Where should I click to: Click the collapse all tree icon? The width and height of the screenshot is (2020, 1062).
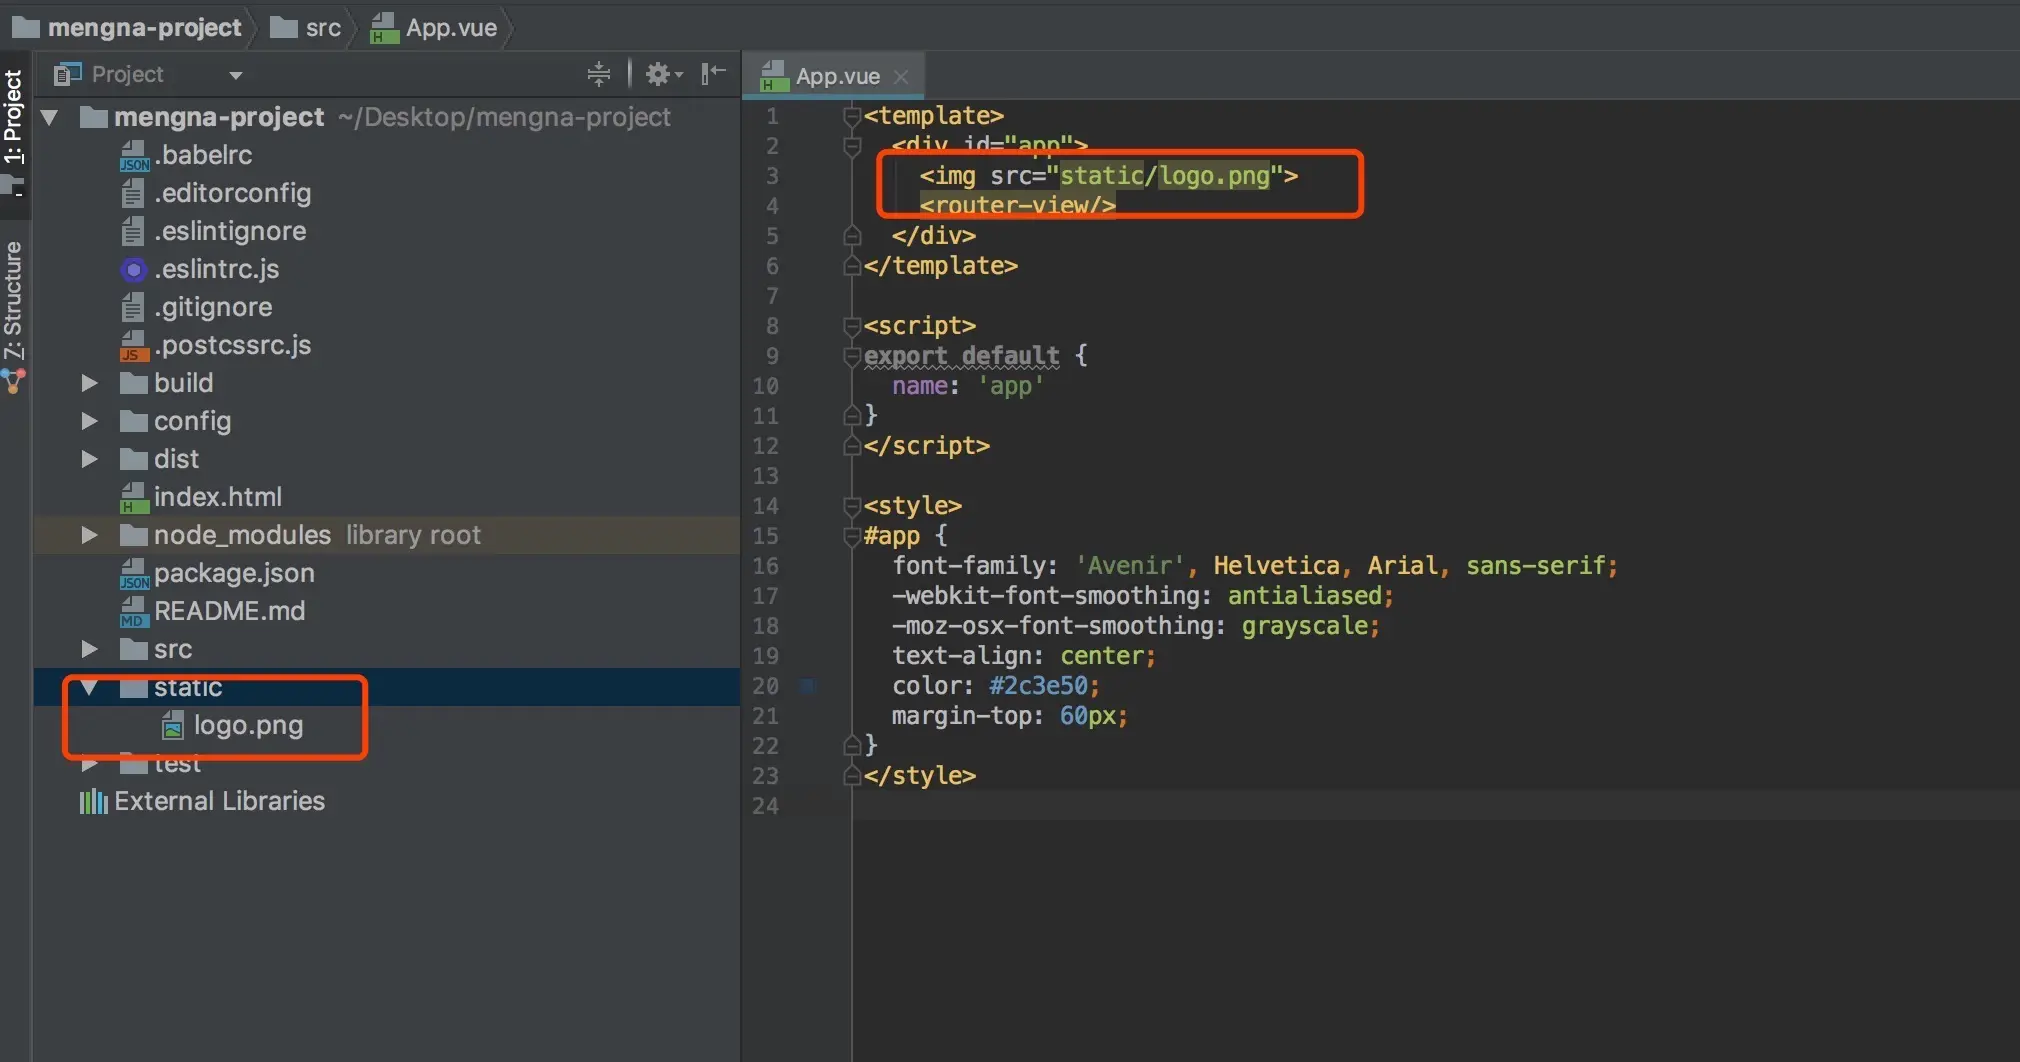pyautogui.click(x=598, y=74)
